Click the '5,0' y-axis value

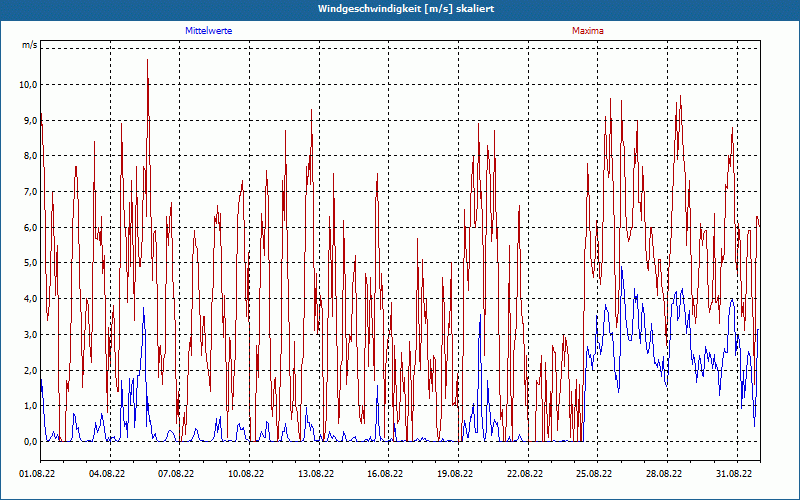pyautogui.click(x=30, y=263)
